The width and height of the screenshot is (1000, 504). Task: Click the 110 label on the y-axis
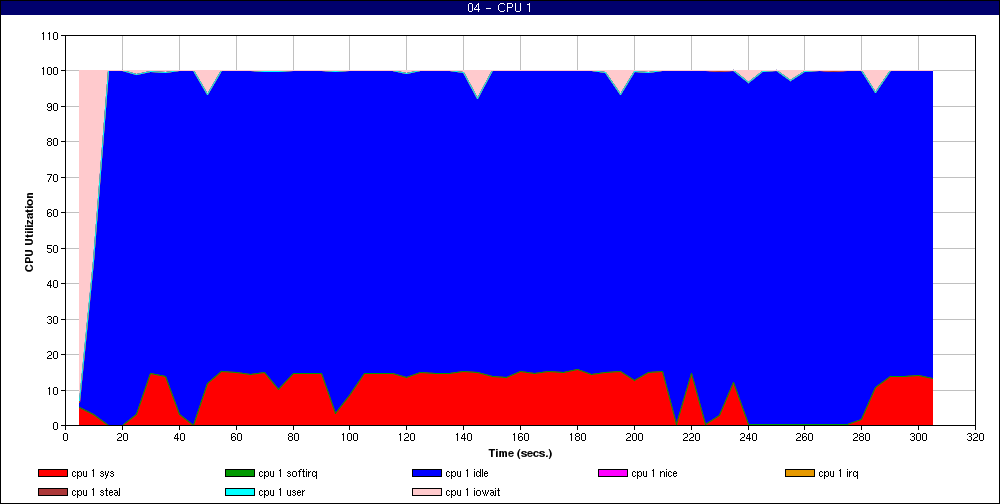coord(52,36)
